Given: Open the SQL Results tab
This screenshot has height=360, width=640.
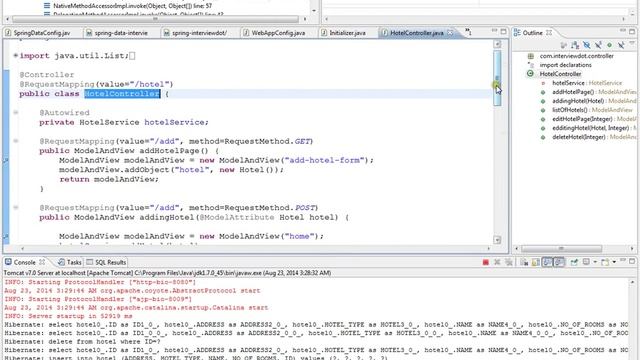Looking at the screenshot, I should coord(107,262).
